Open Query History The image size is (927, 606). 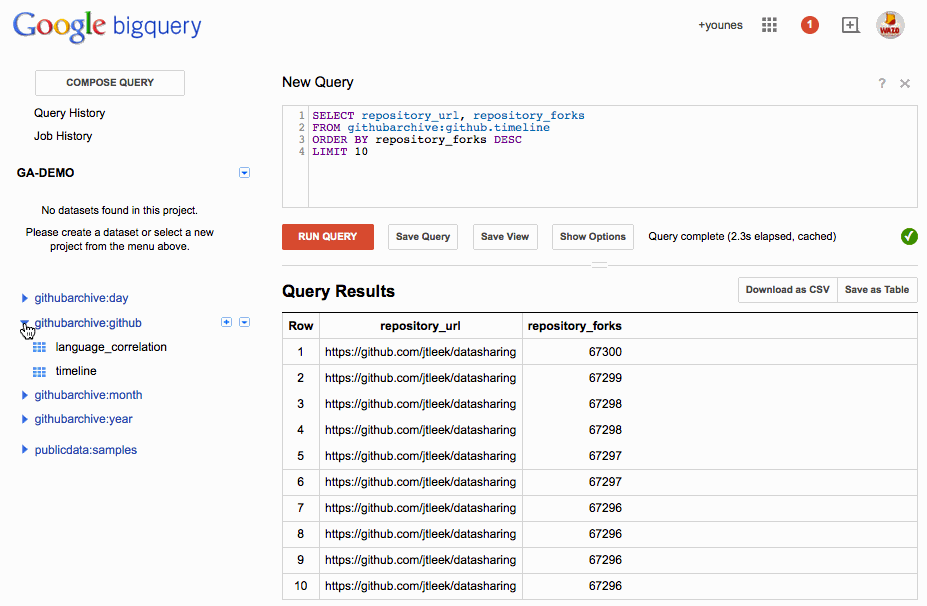(69, 113)
